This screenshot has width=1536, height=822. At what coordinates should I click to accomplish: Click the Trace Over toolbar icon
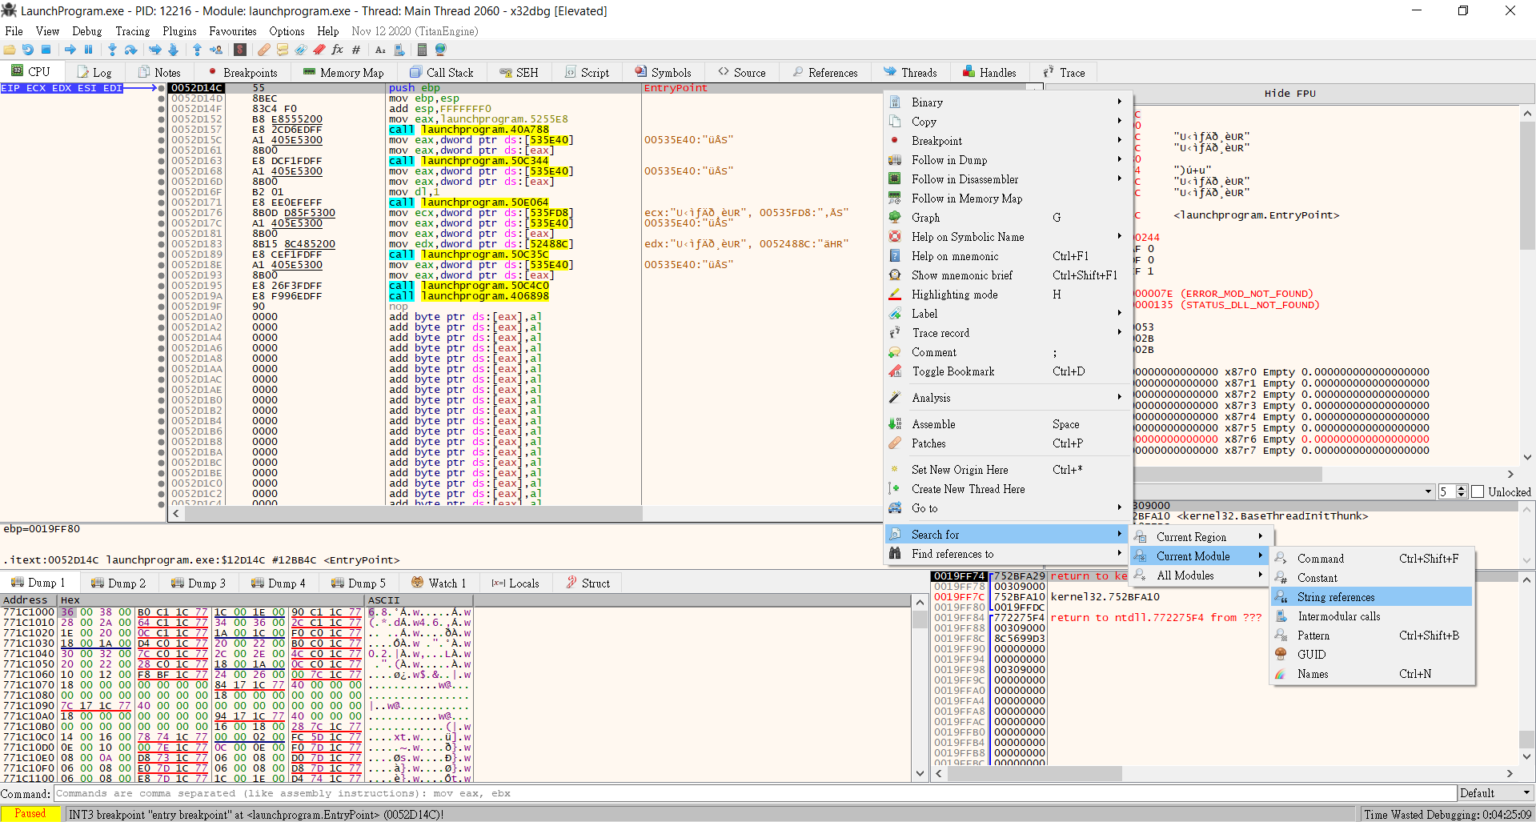click(x=173, y=50)
